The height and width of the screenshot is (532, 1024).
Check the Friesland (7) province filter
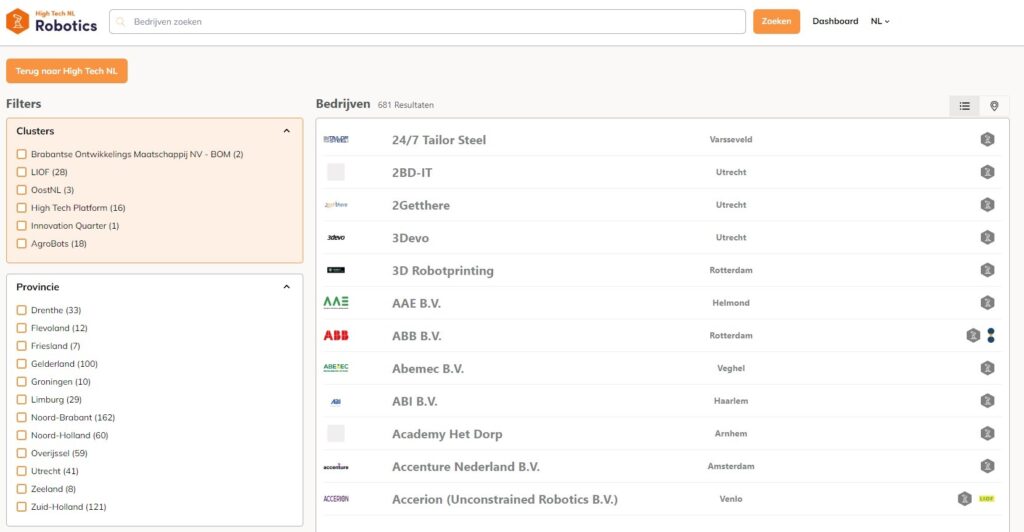[22, 346]
